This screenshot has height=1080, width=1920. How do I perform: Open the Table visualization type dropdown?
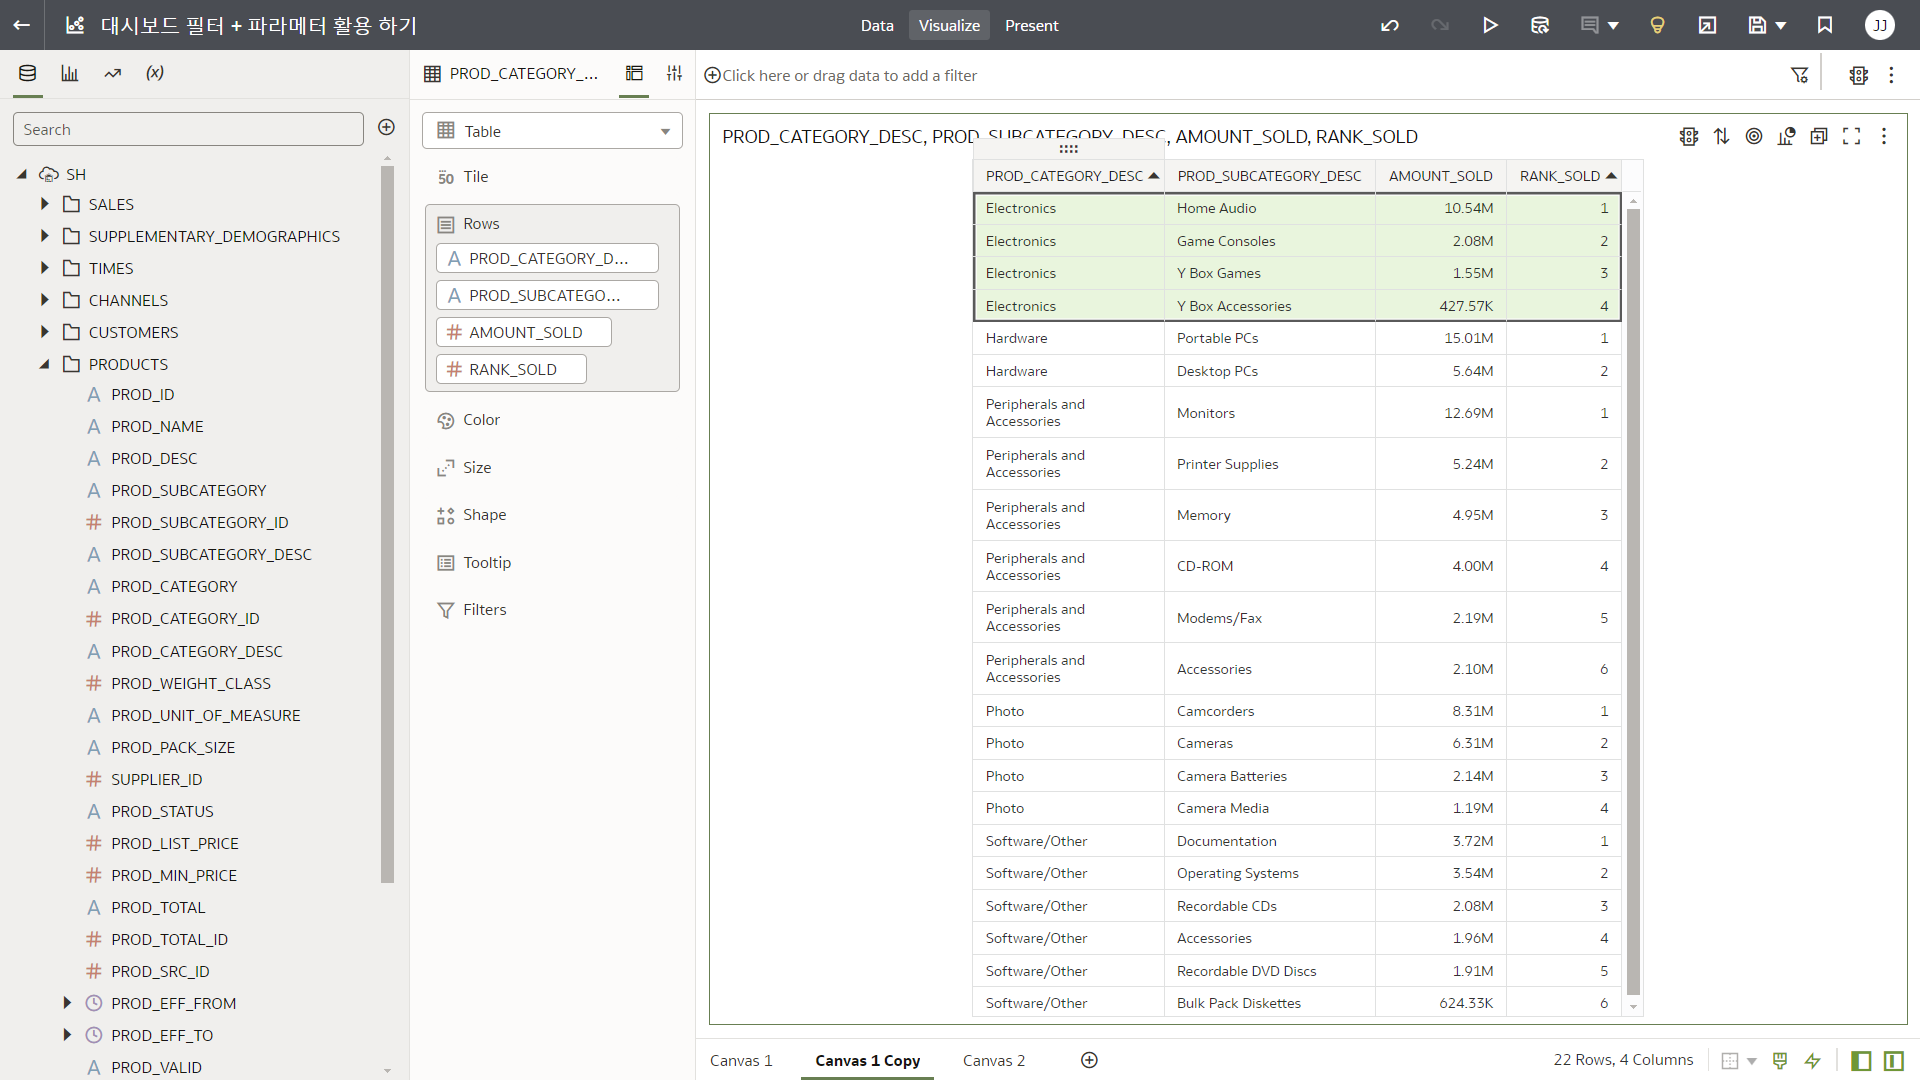pyautogui.click(x=552, y=131)
